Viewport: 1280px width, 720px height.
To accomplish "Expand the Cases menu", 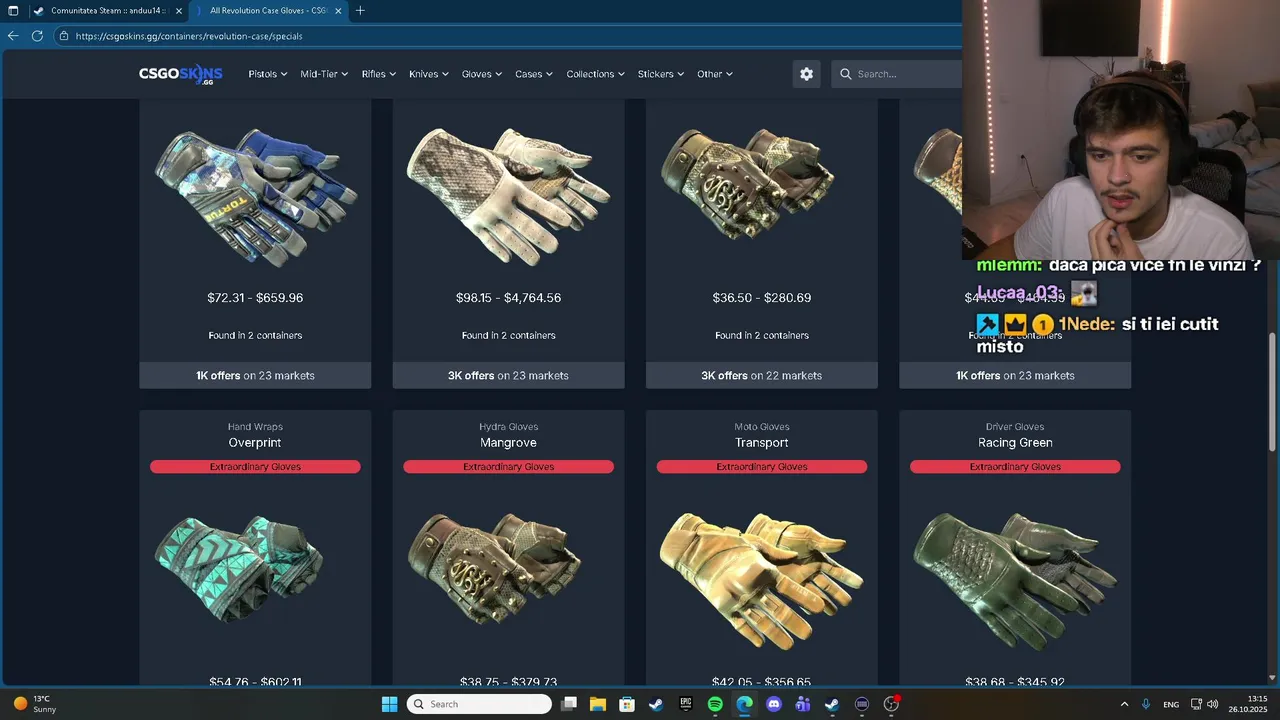I will pyautogui.click(x=534, y=74).
